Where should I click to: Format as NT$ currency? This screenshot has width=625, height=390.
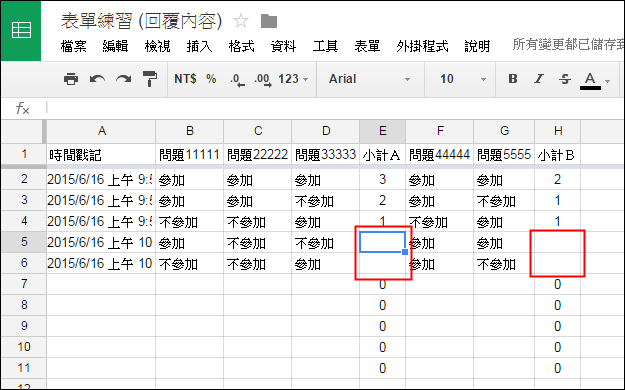click(x=185, y=79)
